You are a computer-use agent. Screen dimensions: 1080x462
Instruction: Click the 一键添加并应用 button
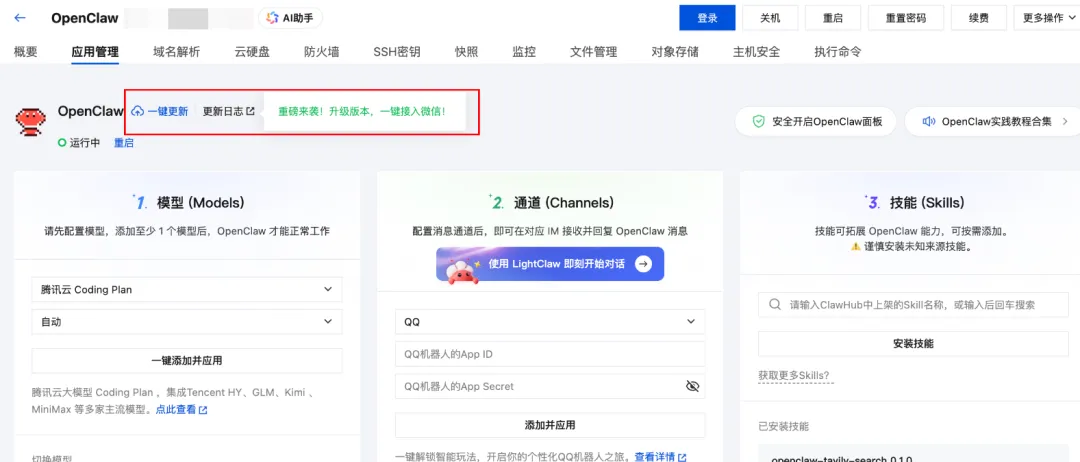tap(187, 360)
